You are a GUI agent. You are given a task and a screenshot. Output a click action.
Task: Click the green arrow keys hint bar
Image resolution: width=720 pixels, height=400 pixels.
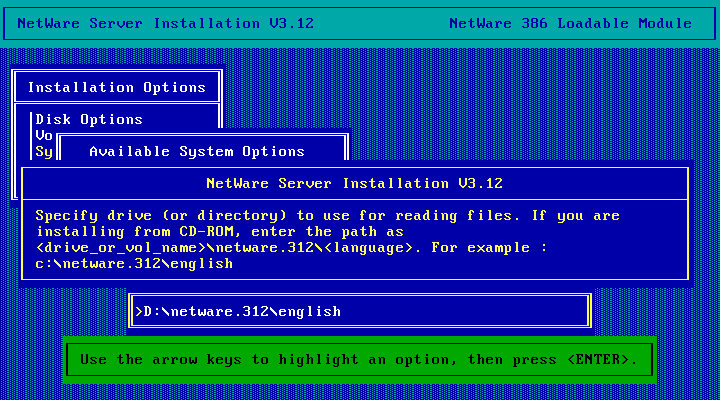(x=360, y=360)
